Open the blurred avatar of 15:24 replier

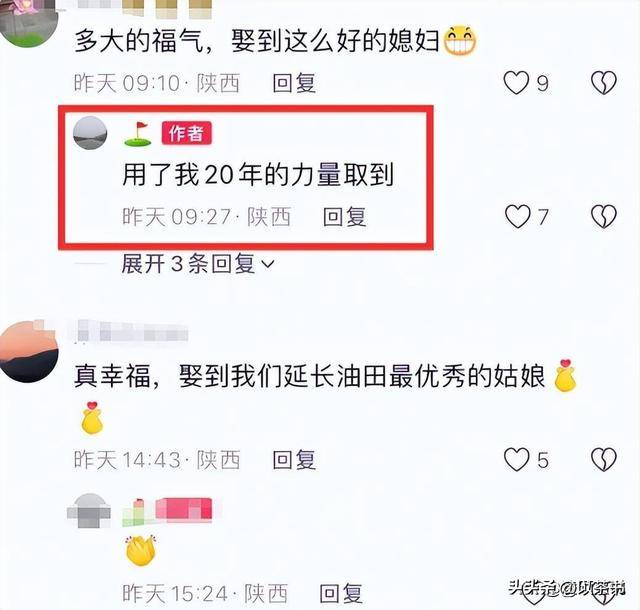89,510
